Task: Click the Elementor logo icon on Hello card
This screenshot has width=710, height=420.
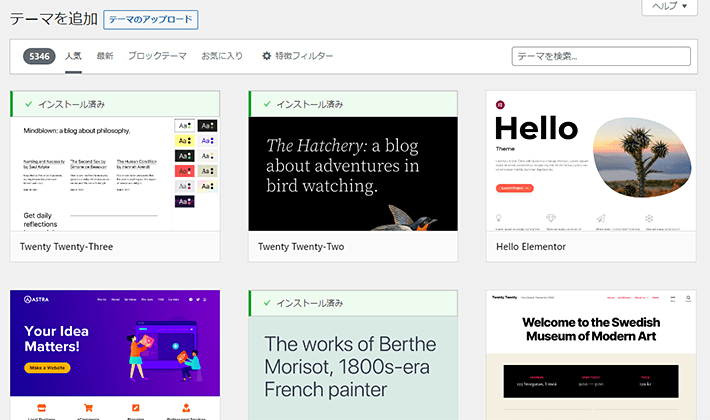Action: 500,105
